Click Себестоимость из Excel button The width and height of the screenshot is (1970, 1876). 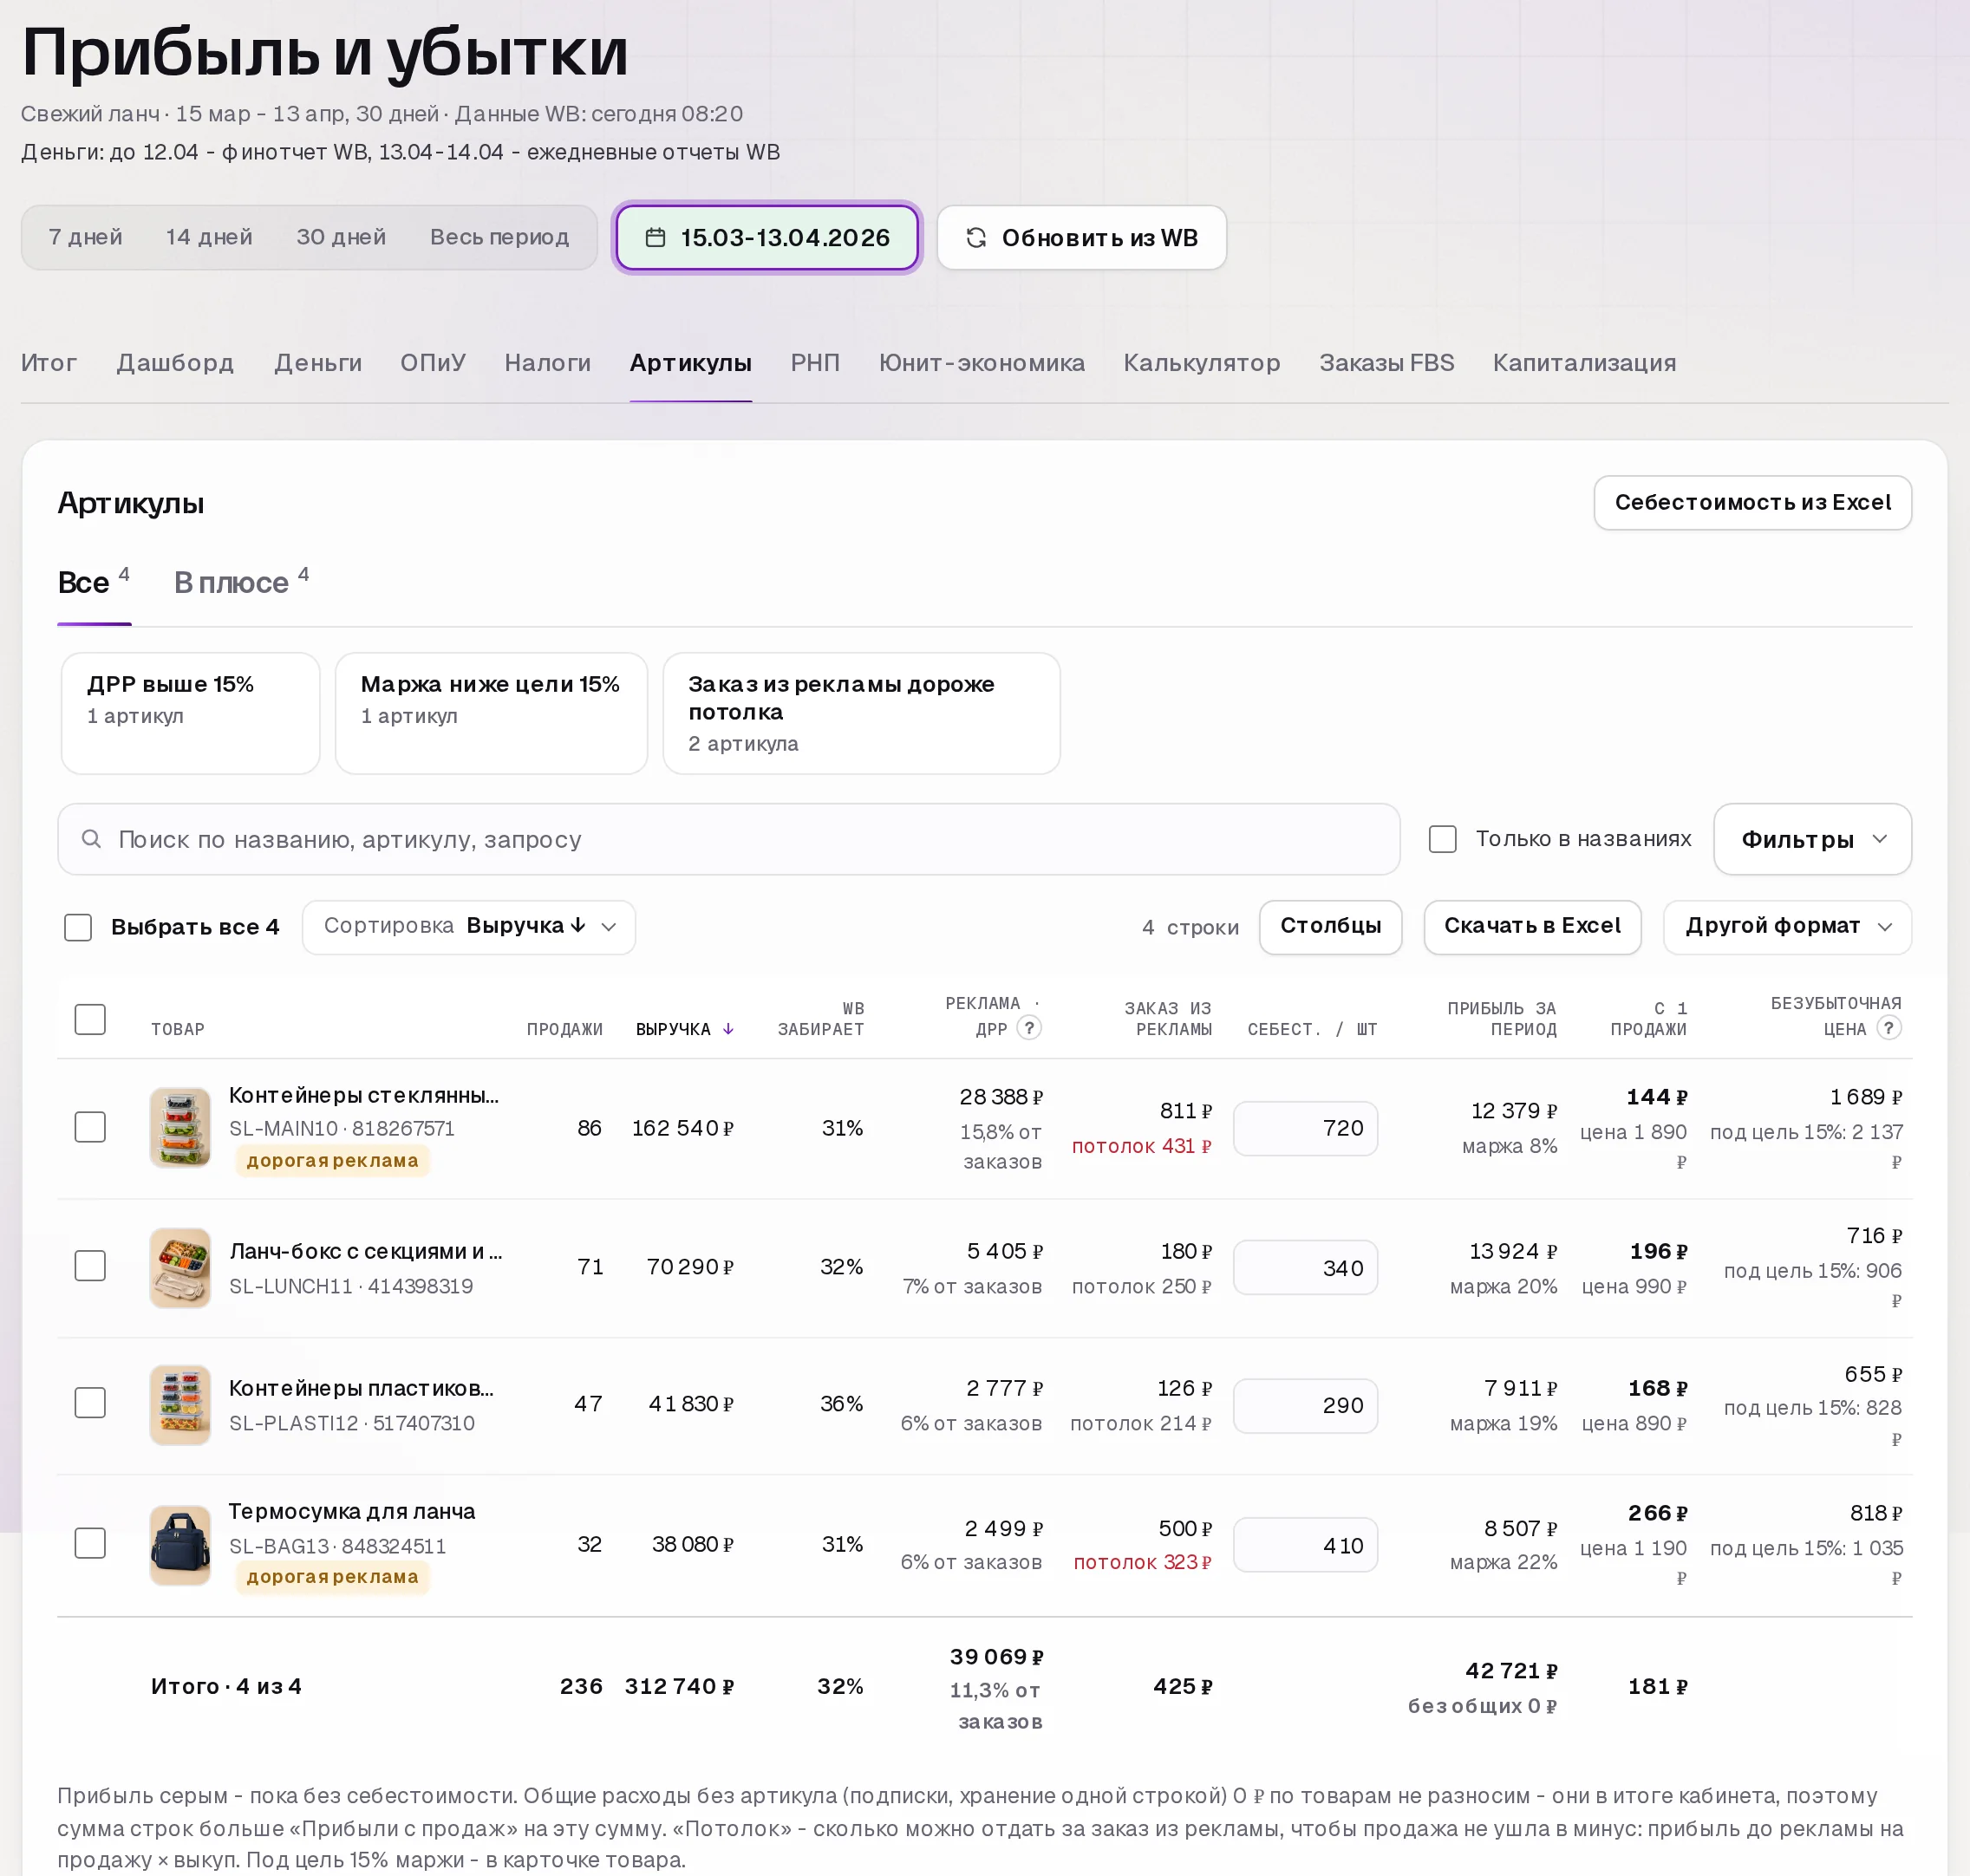(1752, 503)
